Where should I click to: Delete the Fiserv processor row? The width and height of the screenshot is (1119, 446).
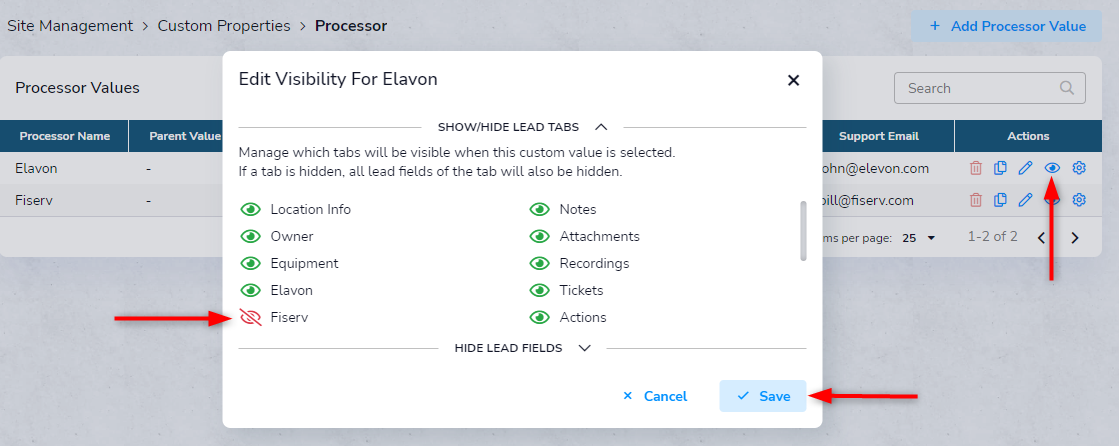[x=976, y=200]
